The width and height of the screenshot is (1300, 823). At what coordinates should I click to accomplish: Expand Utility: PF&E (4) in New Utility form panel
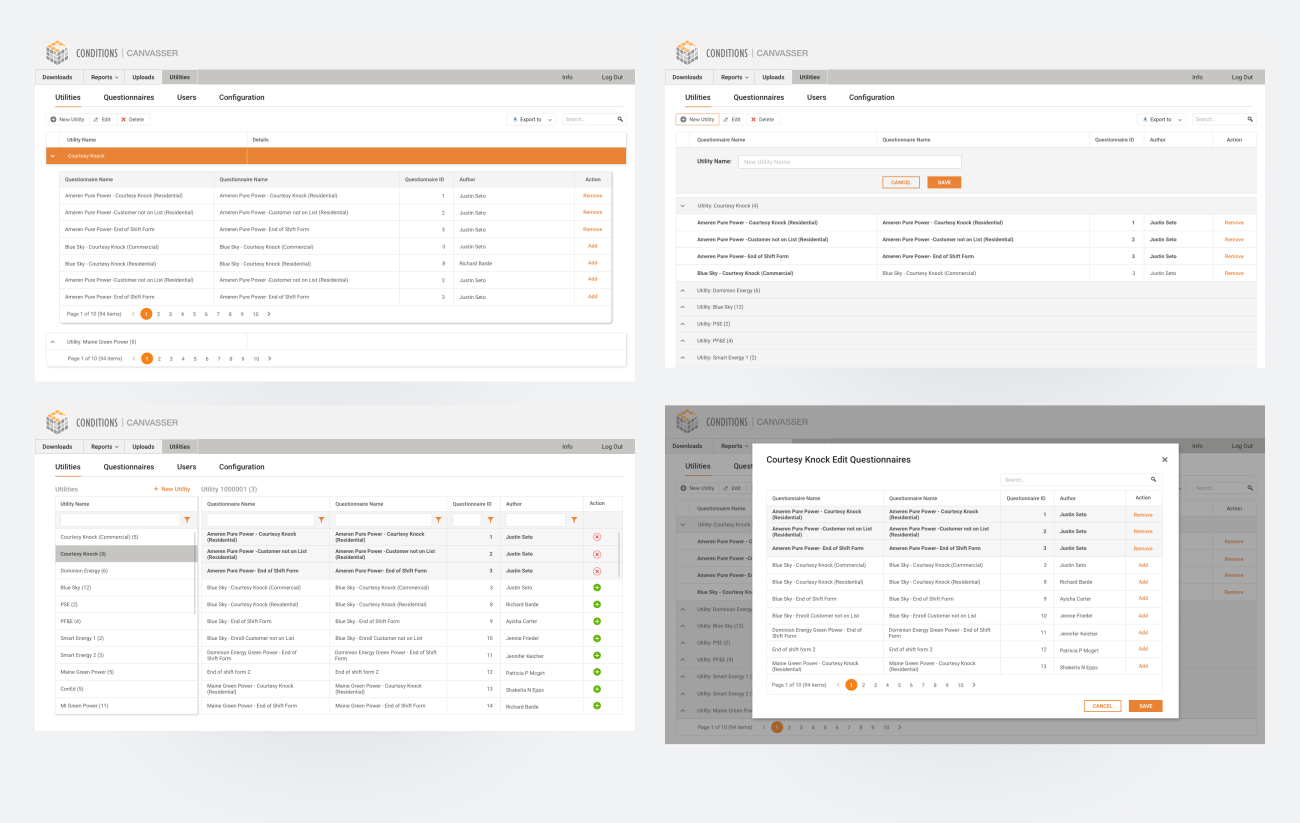point(683,341)
